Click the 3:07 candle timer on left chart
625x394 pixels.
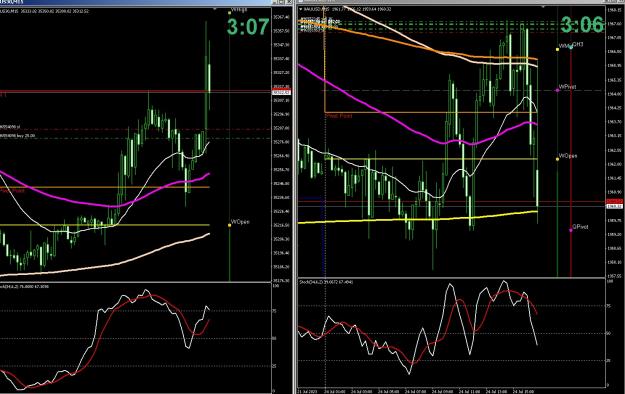click(248, 27)
